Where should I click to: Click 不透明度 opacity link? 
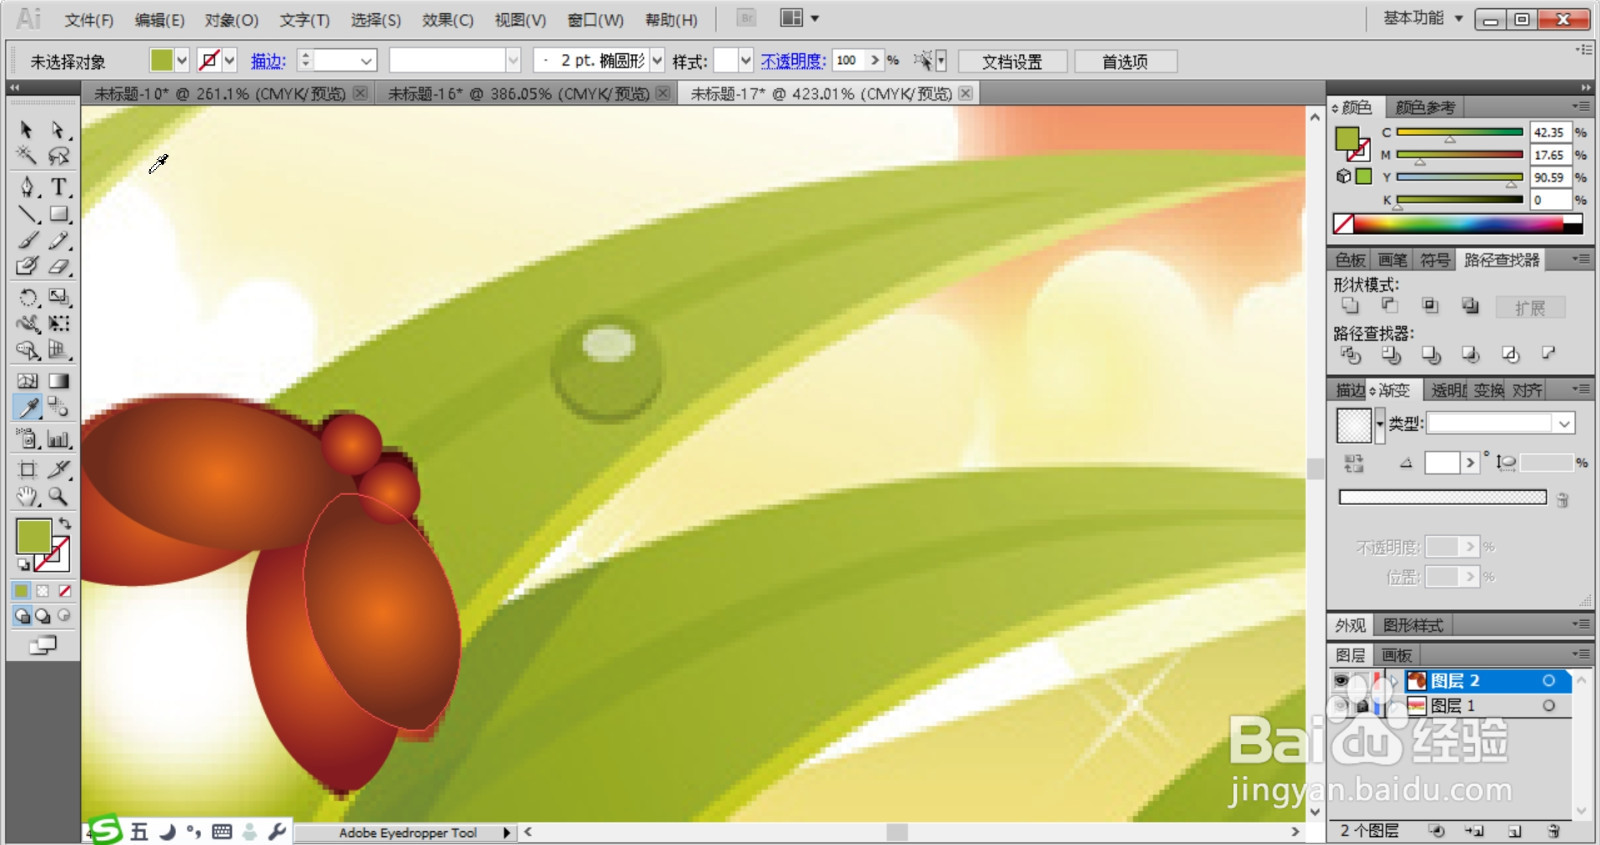(793, 61)
